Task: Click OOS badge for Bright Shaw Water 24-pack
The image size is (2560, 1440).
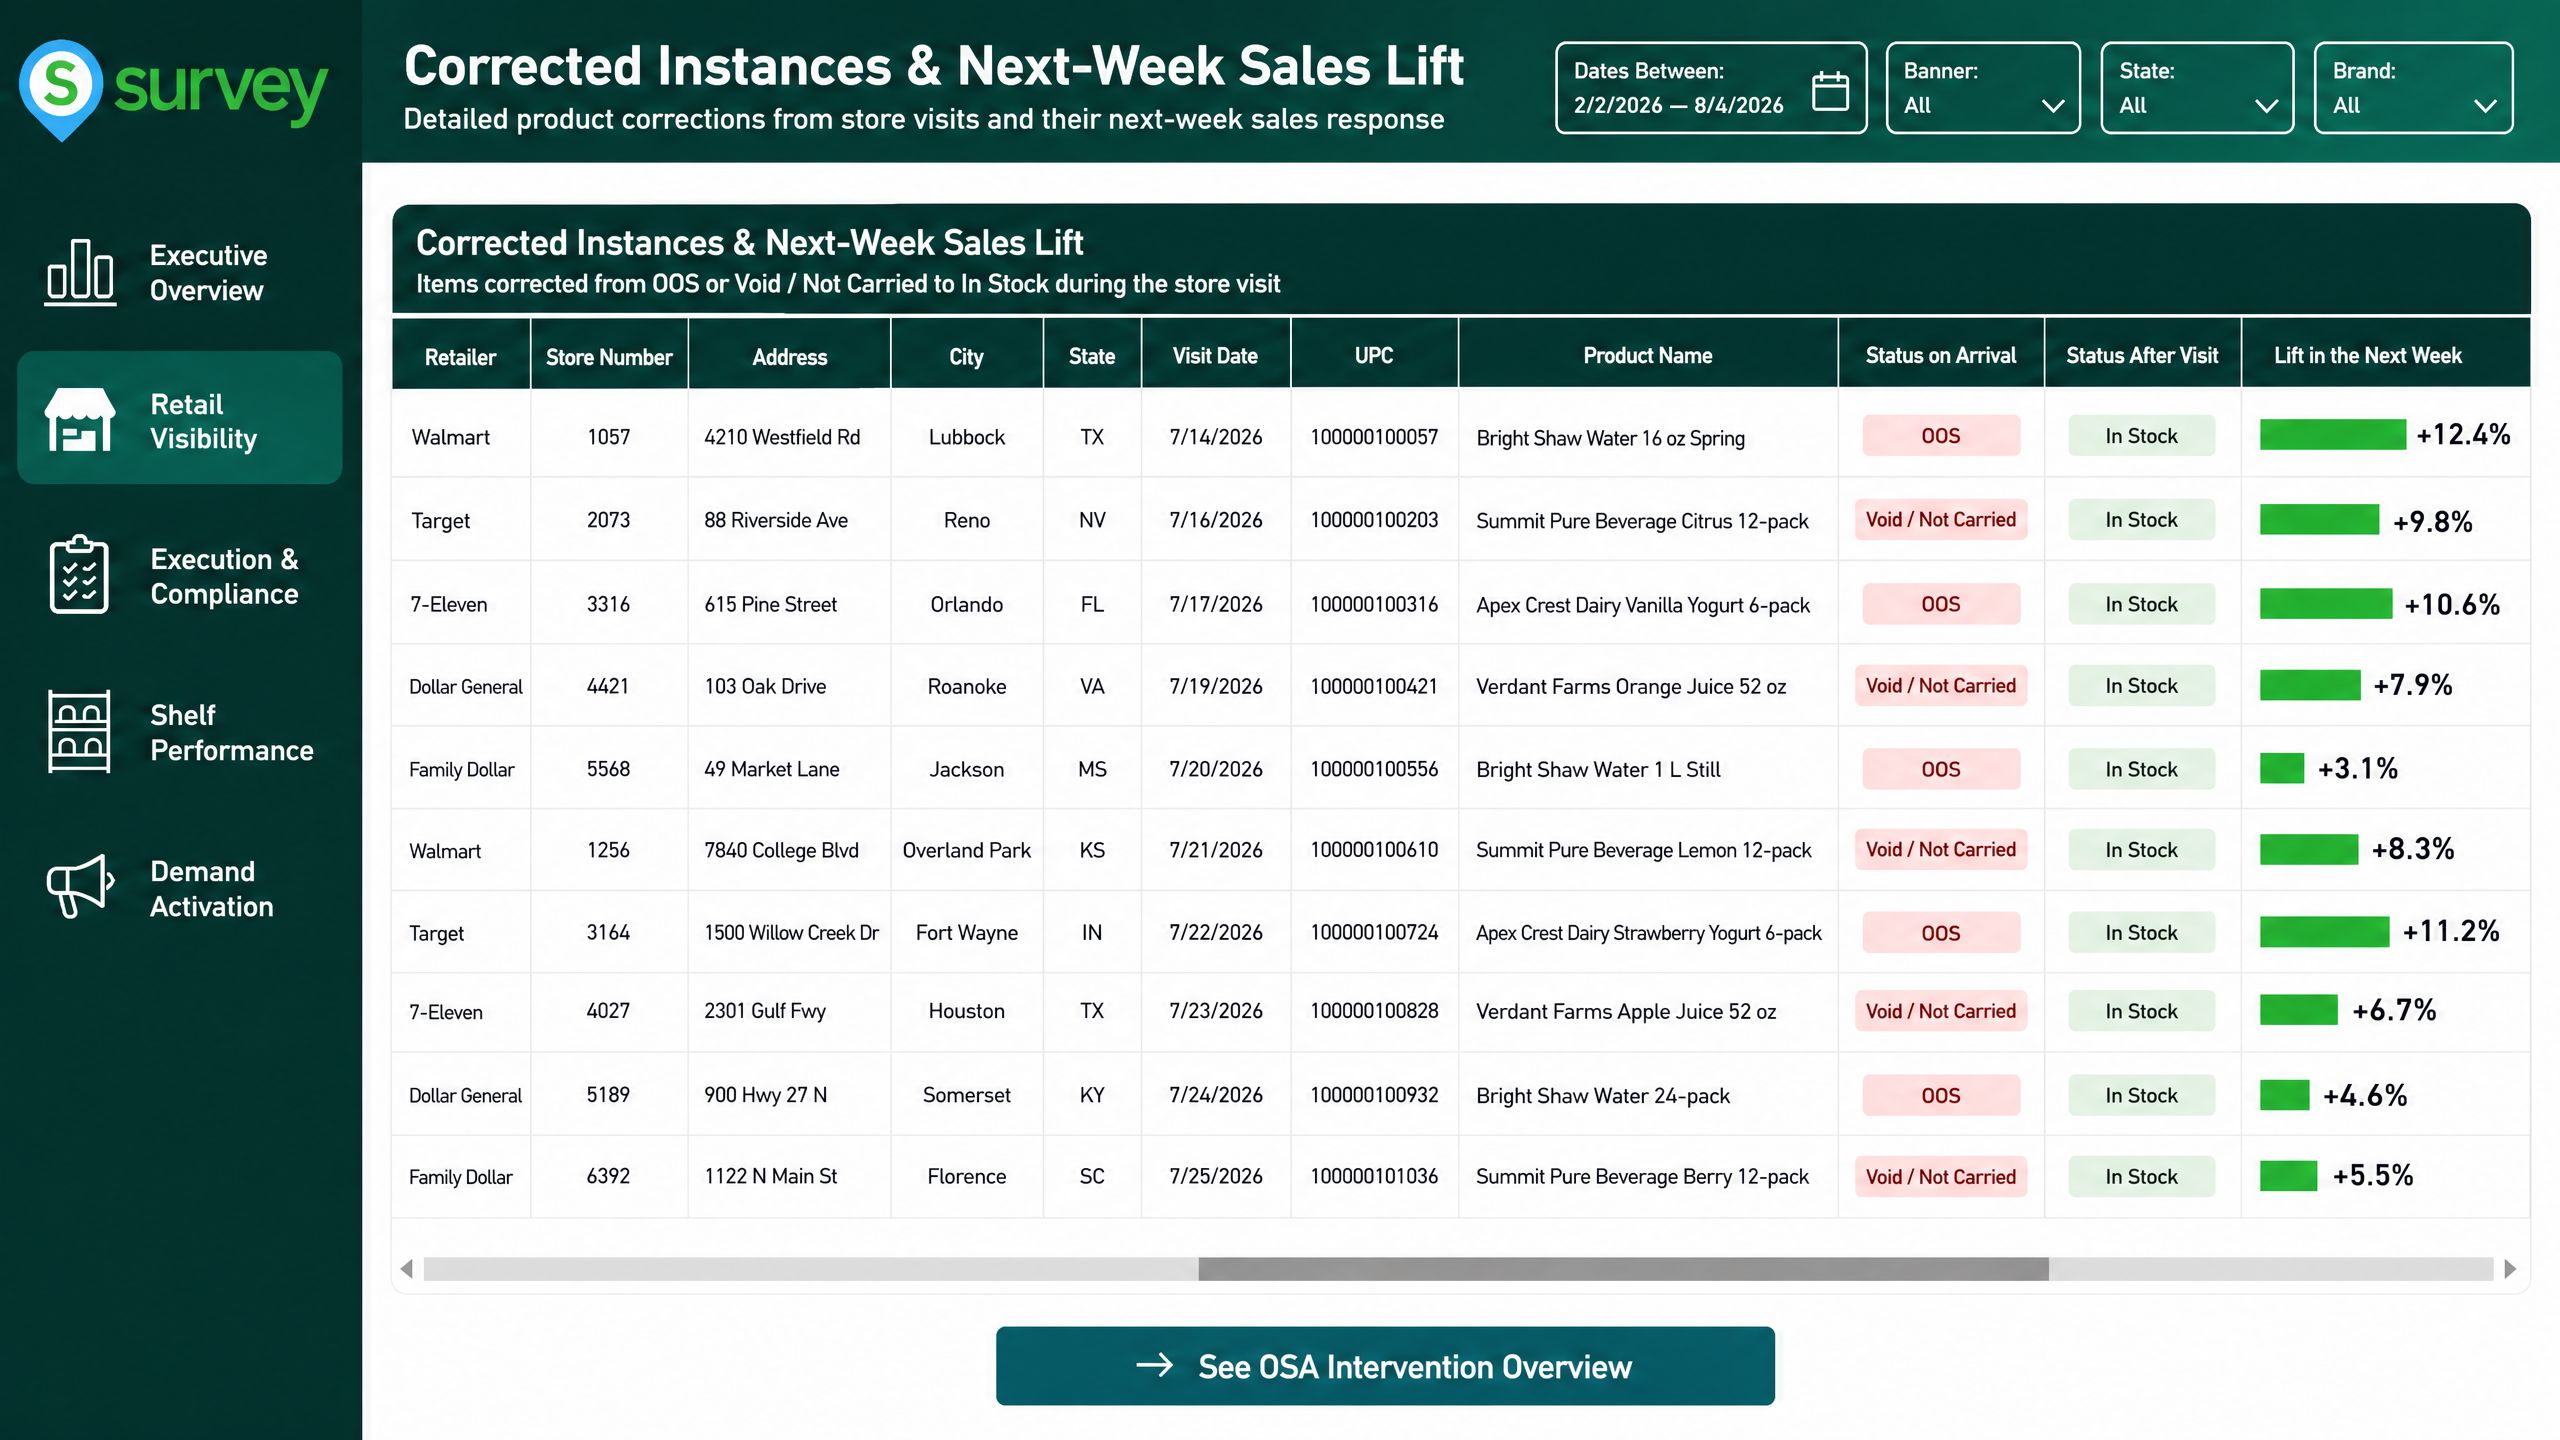Action: [x=1940, y=1095]
